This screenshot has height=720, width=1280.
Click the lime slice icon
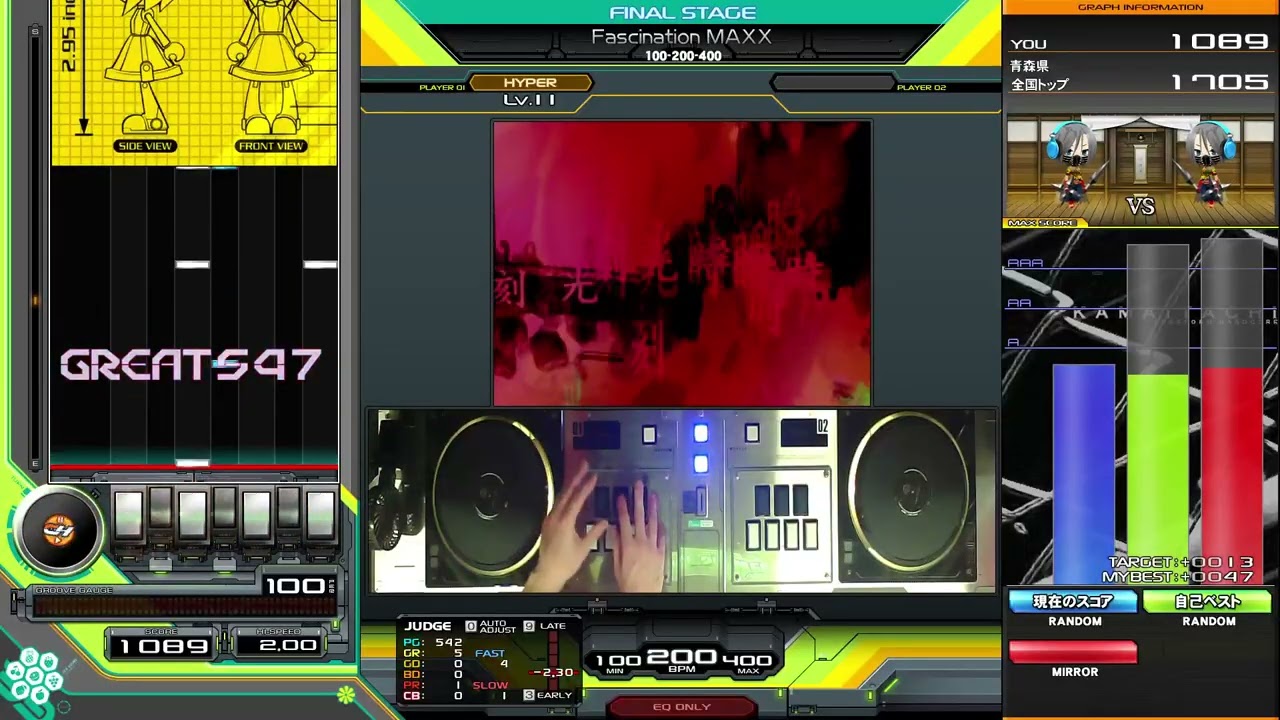tap(346, 693)
